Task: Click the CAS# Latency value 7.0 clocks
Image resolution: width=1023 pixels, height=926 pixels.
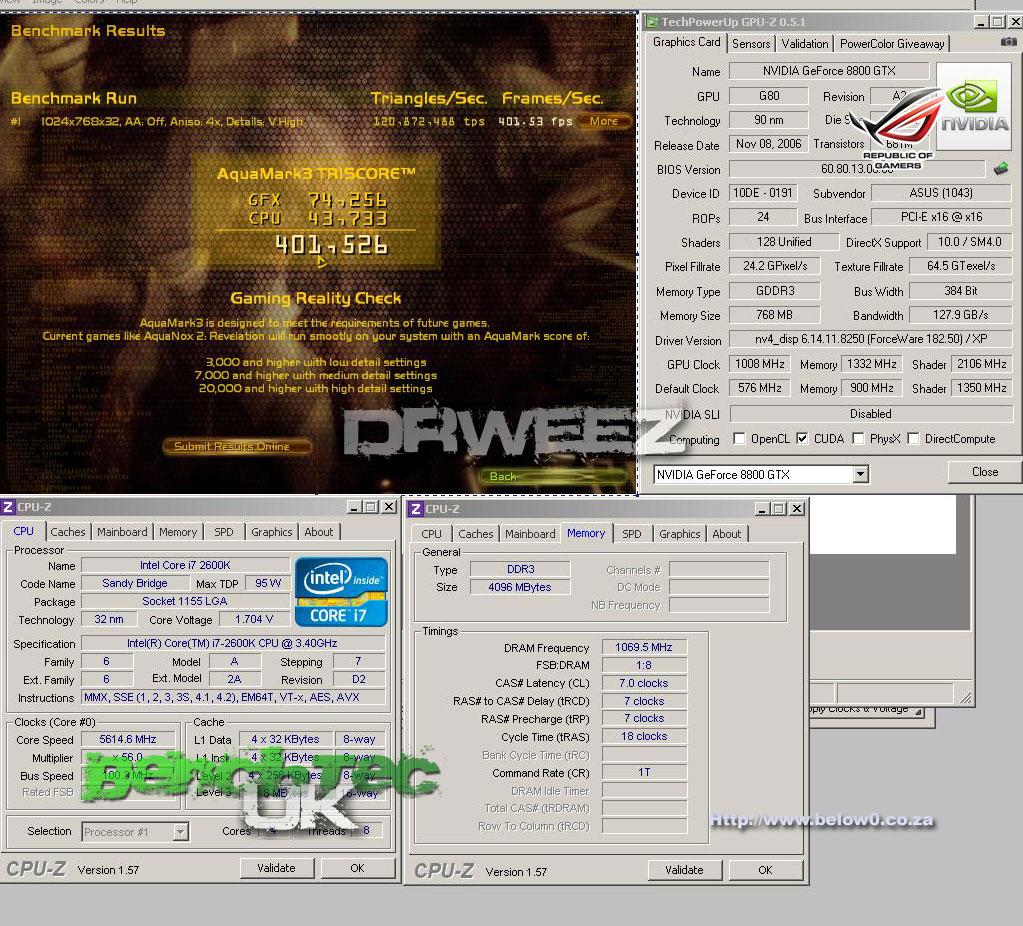Action: tap(643, 683)
